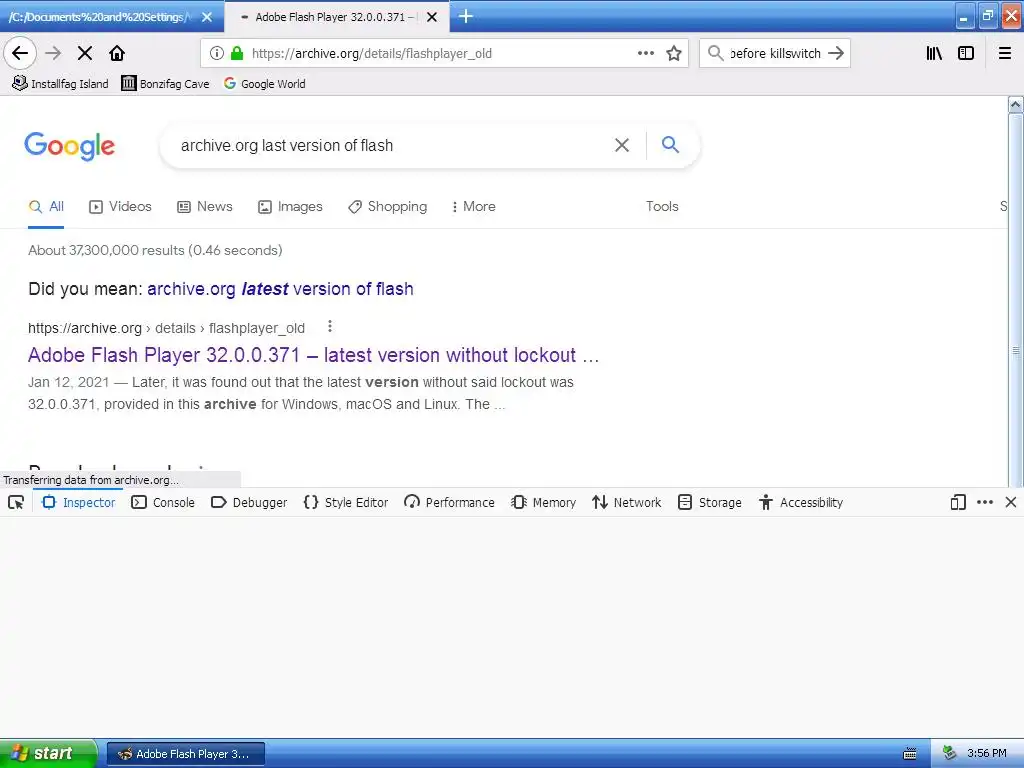Toggle Responsive Design Mode icon in DevTools
The image size is (1024, 768).
click(958, 502)
